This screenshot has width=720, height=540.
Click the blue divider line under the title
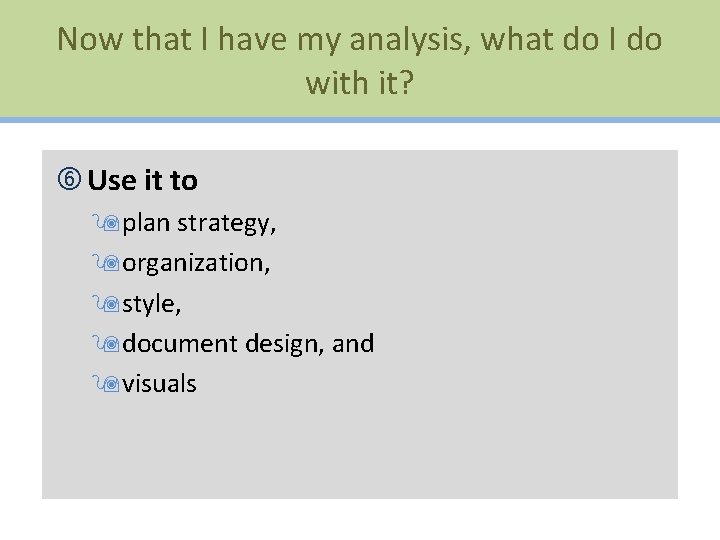(x=359, y=119)
